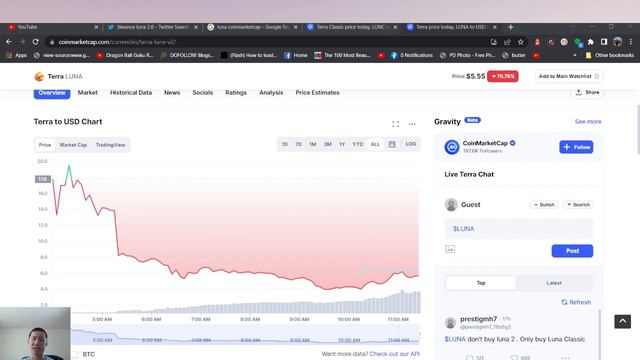Open the Historical Data tab

coord(131,93)
